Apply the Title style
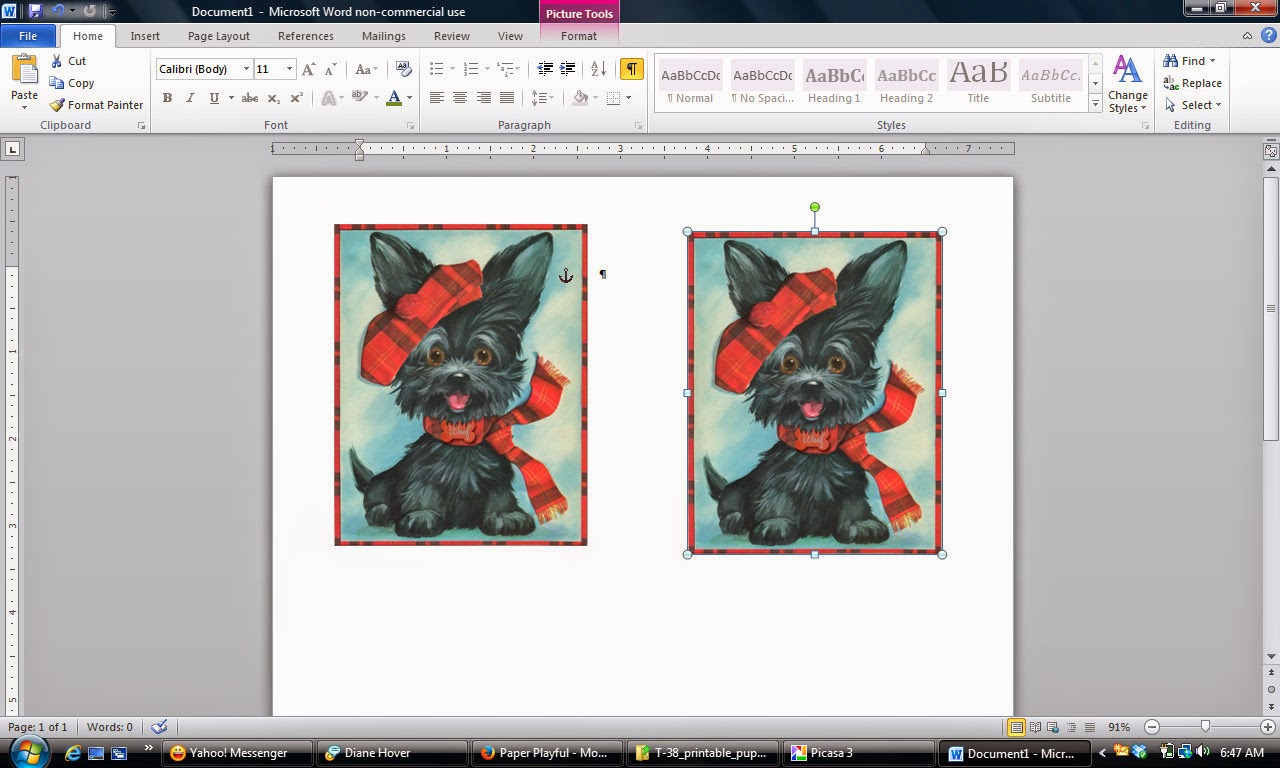Viewport: 1280px width, 768px height. point(978,83)
